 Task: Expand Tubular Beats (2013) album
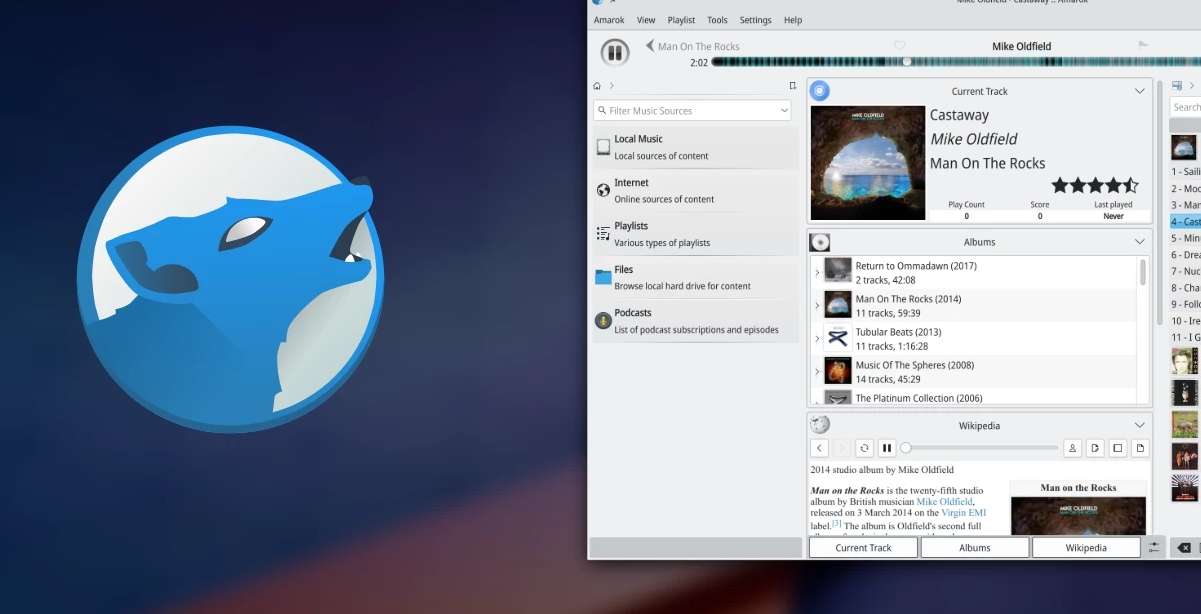[x=817, y=338]
